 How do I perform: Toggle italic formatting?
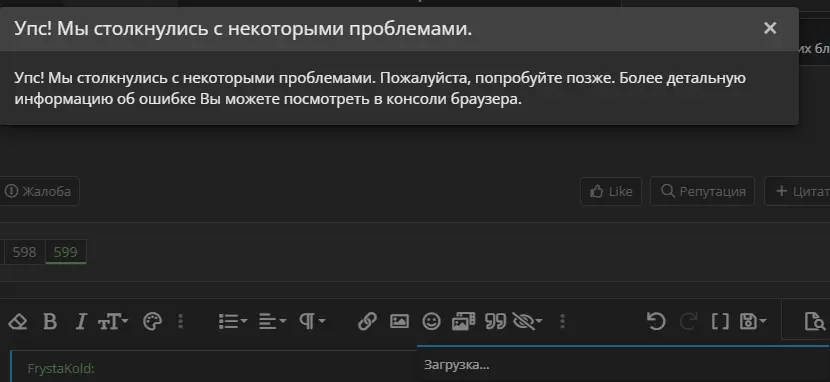coord(80,321)
